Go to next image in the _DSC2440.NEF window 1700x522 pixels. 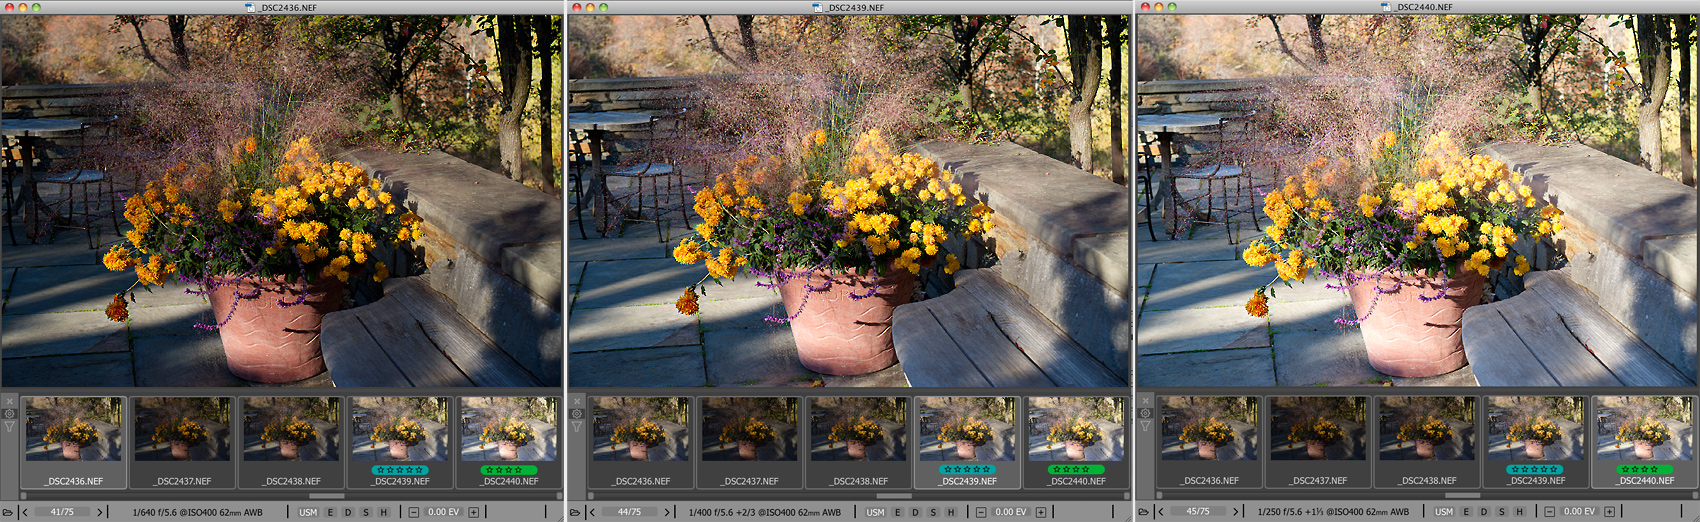click(x=1236, y=512)
